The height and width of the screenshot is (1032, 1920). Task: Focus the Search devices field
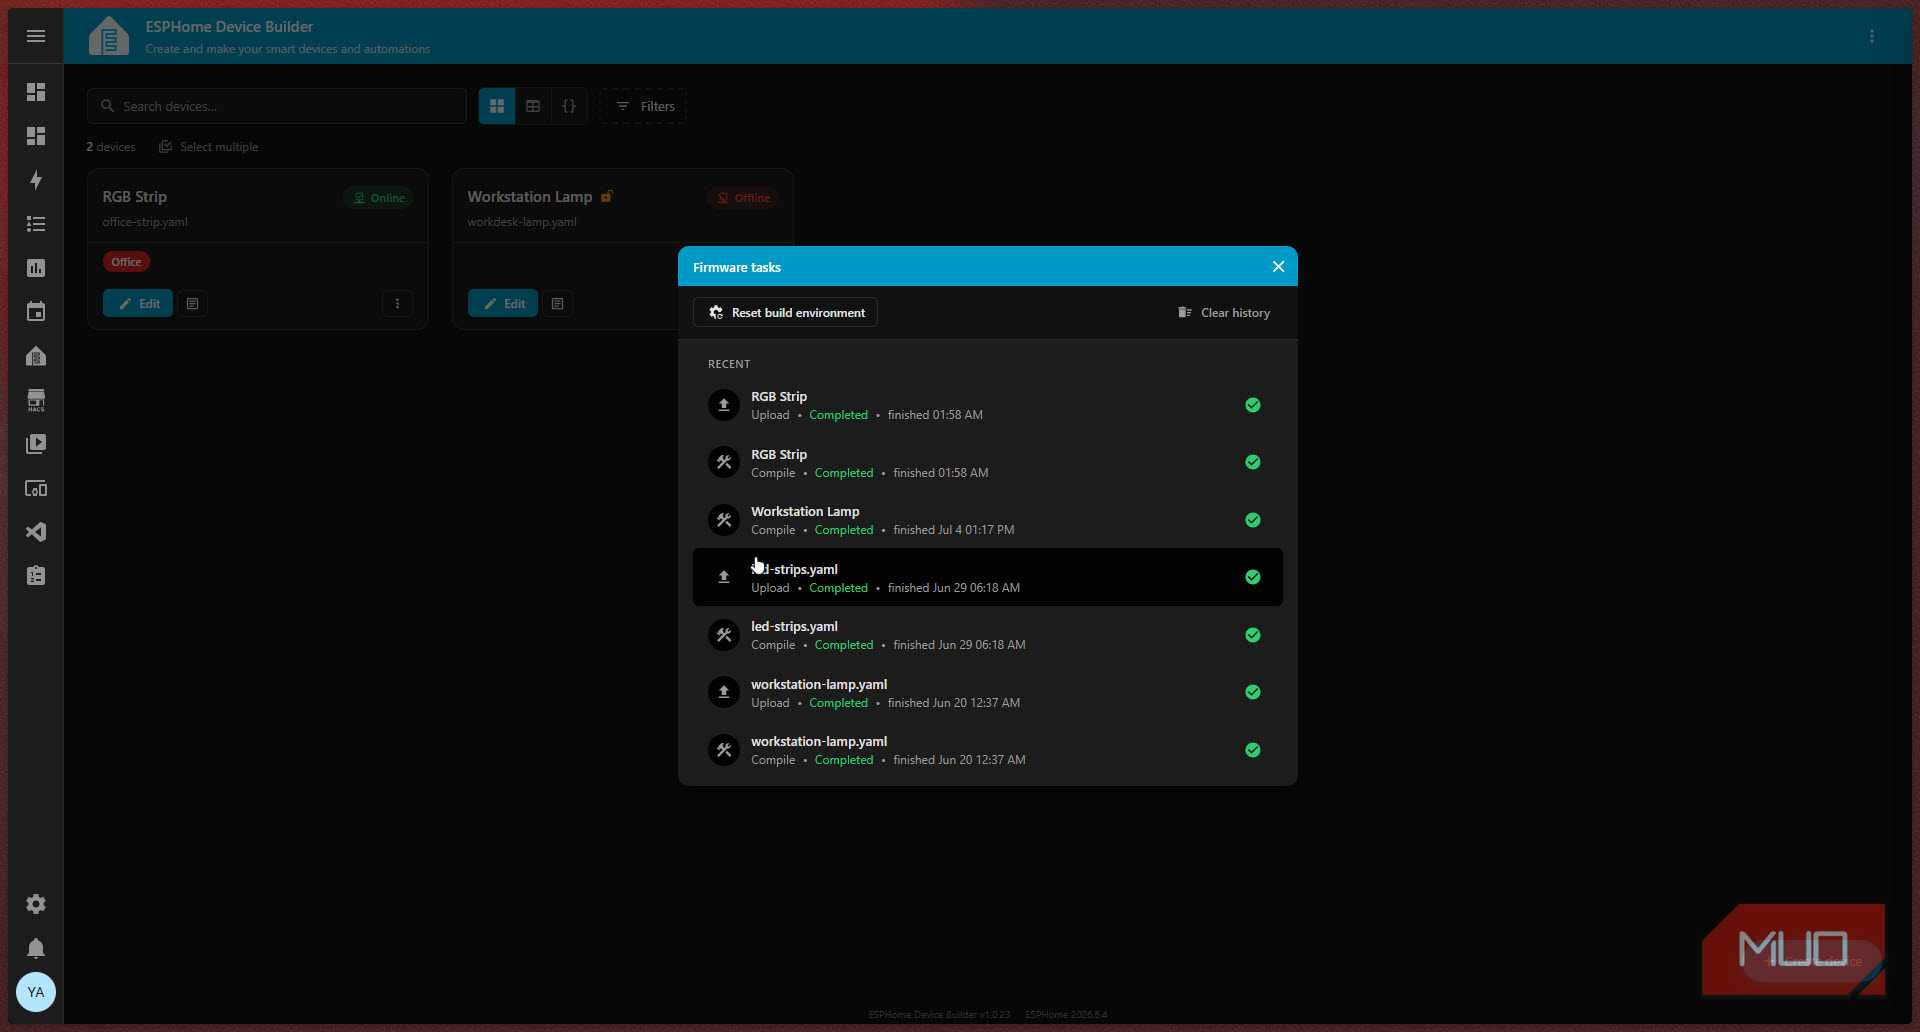pyautogui.click(x=277, y=106)
